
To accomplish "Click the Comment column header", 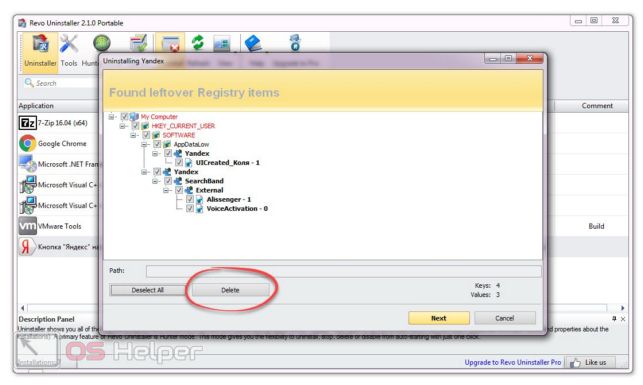I will click(597, 106).
